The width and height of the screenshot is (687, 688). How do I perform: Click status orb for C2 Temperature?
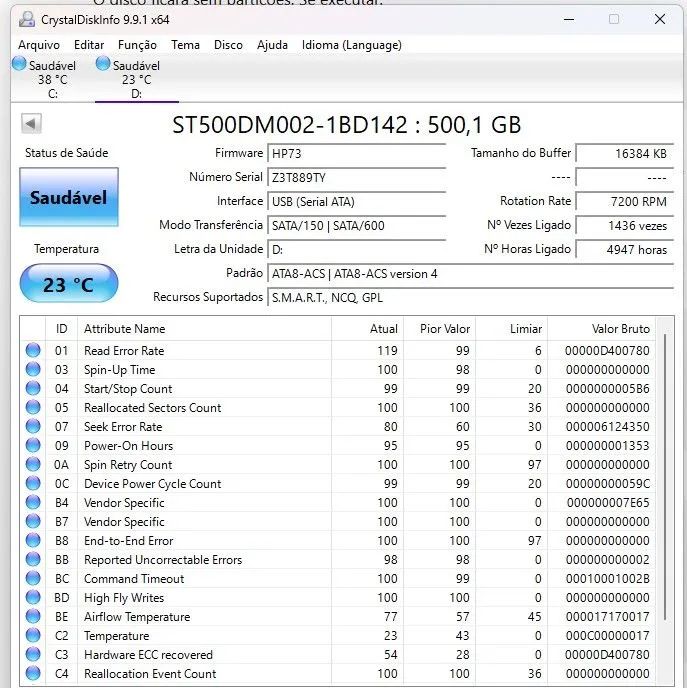coord(33,635)
